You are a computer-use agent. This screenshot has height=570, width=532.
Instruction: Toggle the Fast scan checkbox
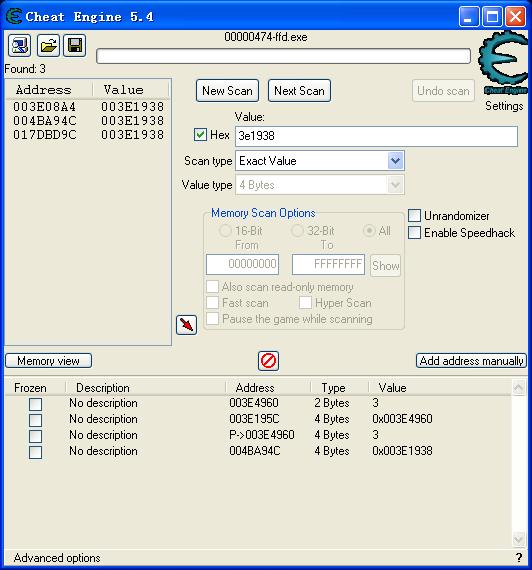coord(212,302)
